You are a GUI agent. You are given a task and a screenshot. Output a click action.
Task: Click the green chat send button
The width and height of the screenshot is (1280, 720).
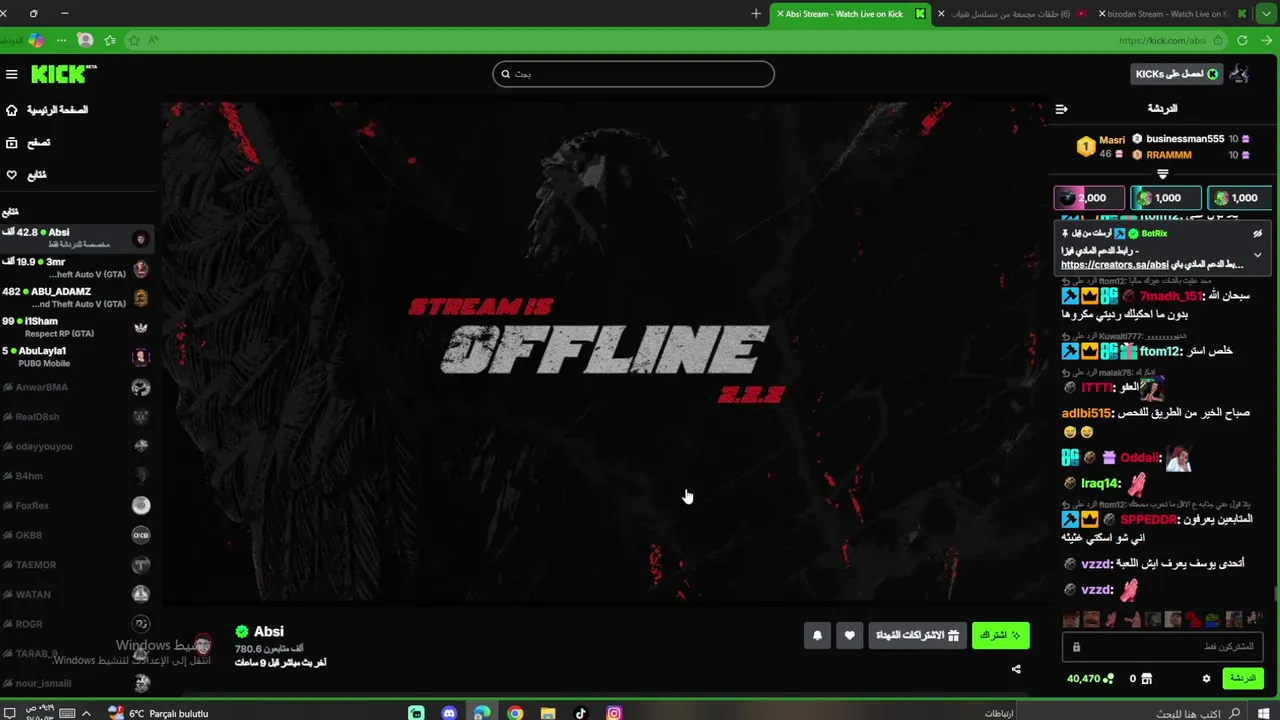pos(1242,678)
